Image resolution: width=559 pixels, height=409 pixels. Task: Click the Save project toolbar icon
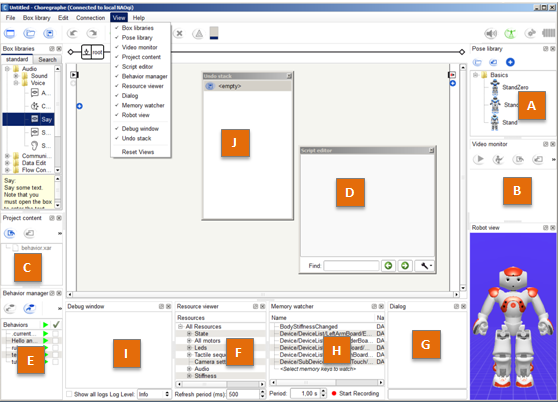48,34
